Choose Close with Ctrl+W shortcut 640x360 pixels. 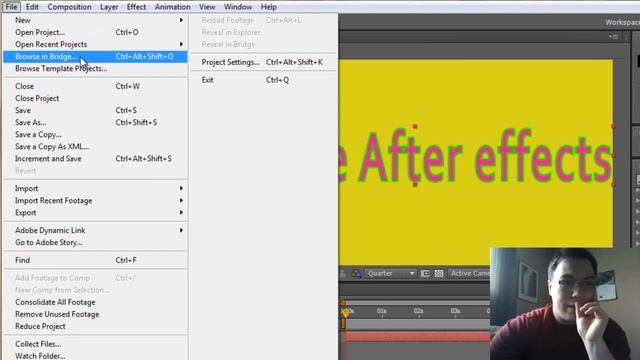tap(95, 86)
